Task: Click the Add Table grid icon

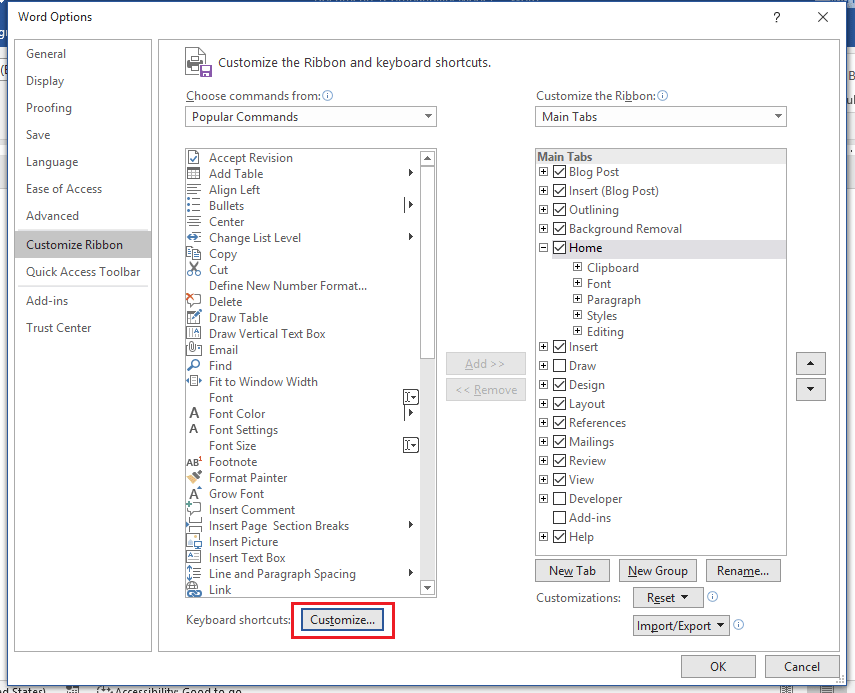Action: (194, 173)
